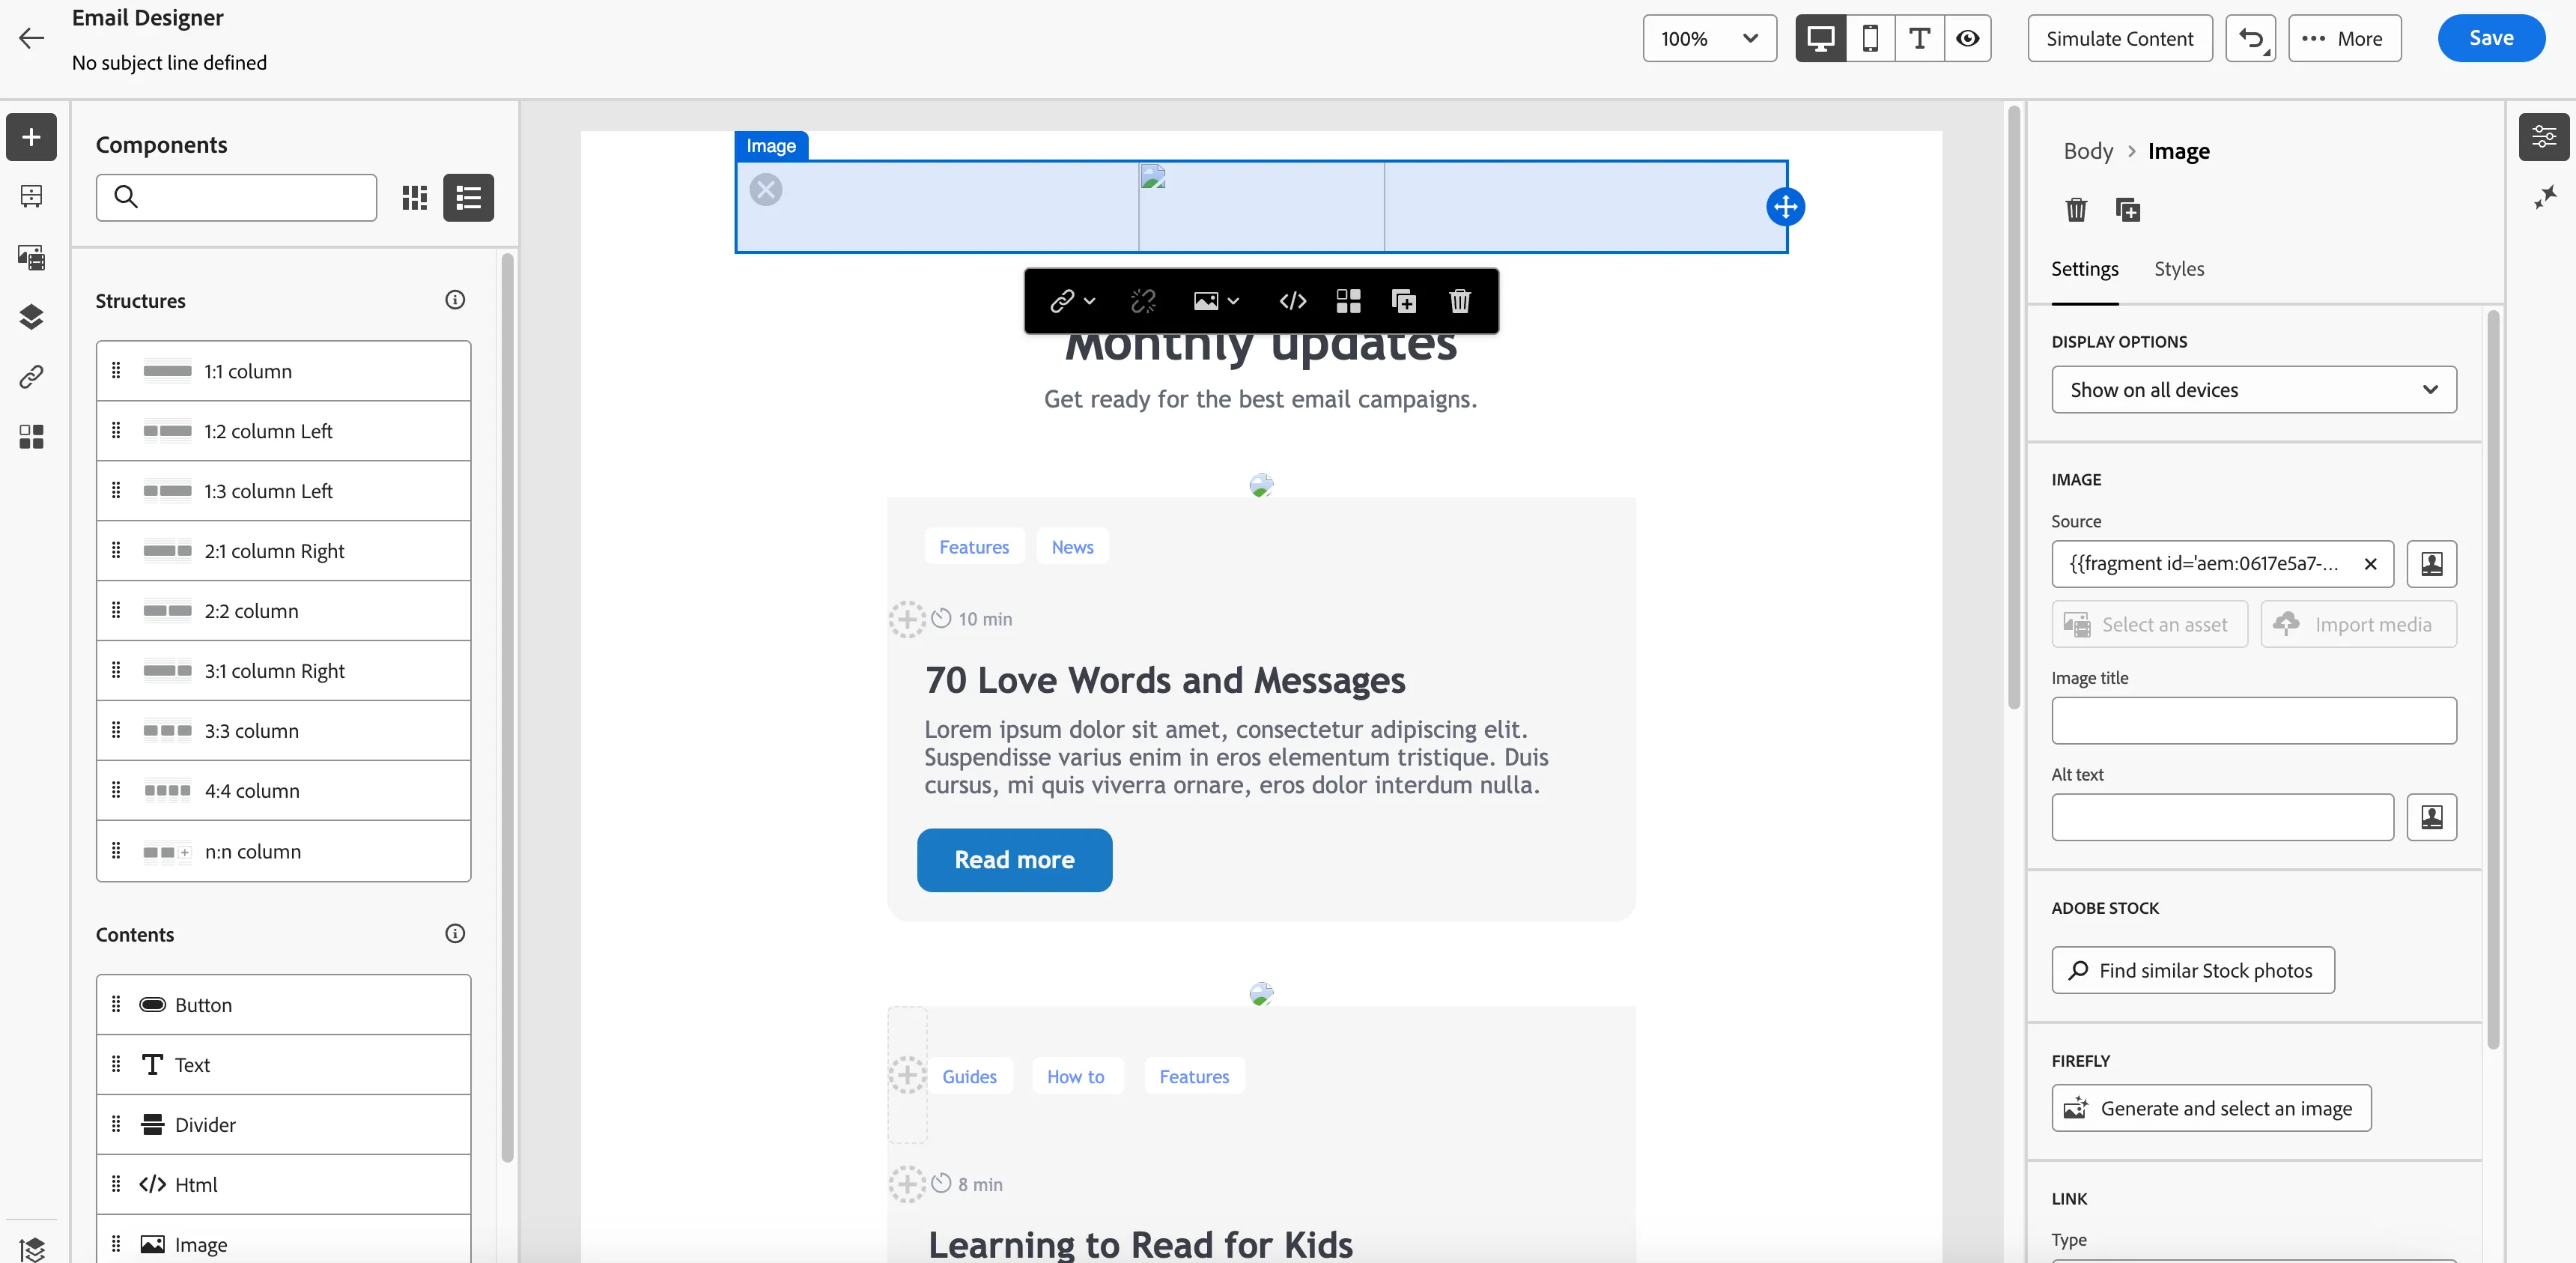Screen dimensions: 2576x1263
Task: Show info for Contents section
Action: coord(455,933)
